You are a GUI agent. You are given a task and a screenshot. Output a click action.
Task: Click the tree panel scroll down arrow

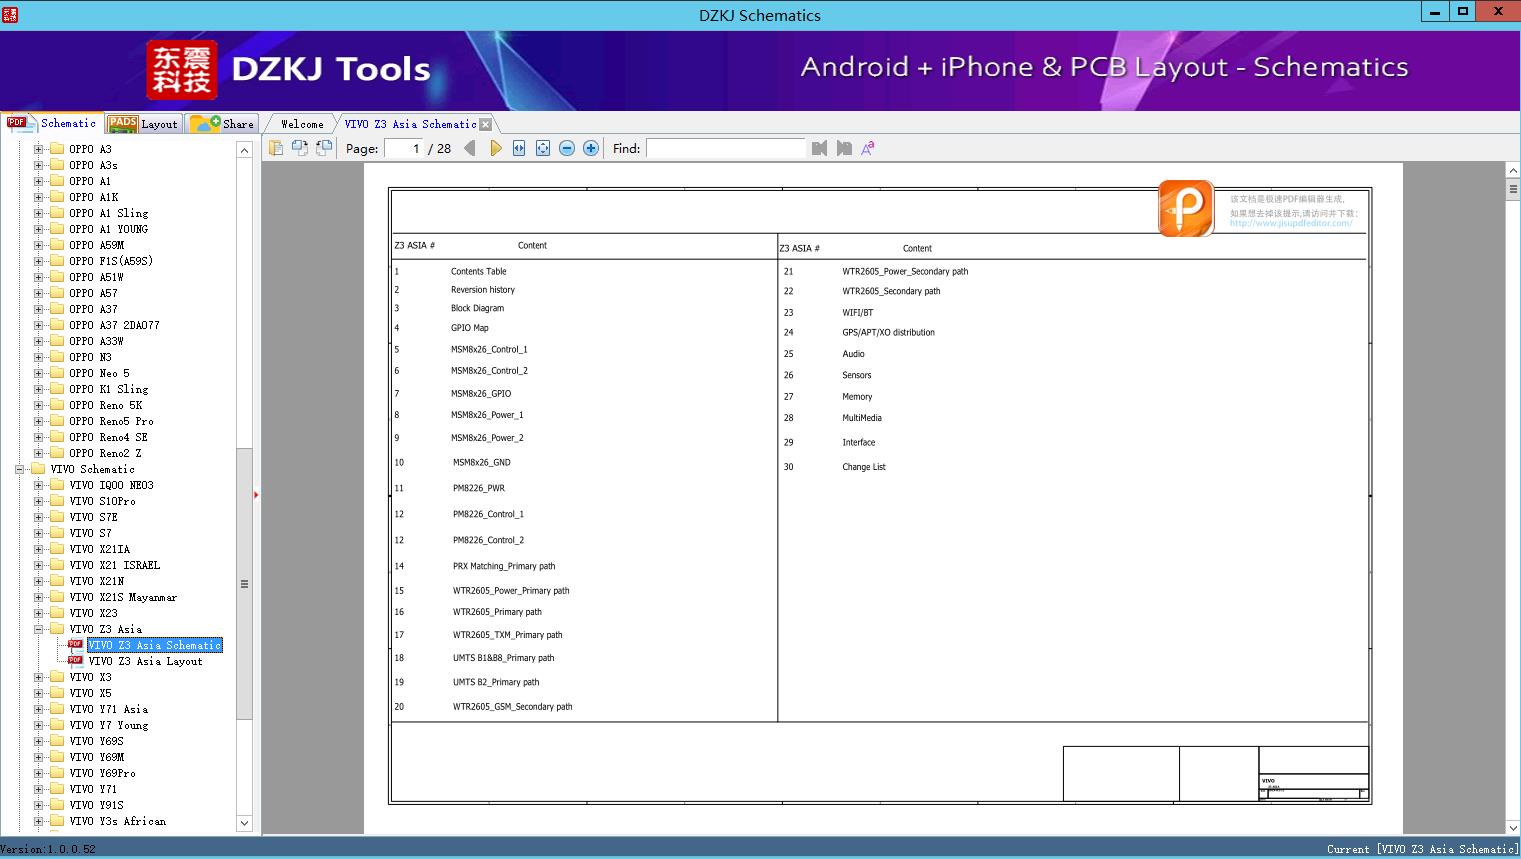click(x=244, y=823)
